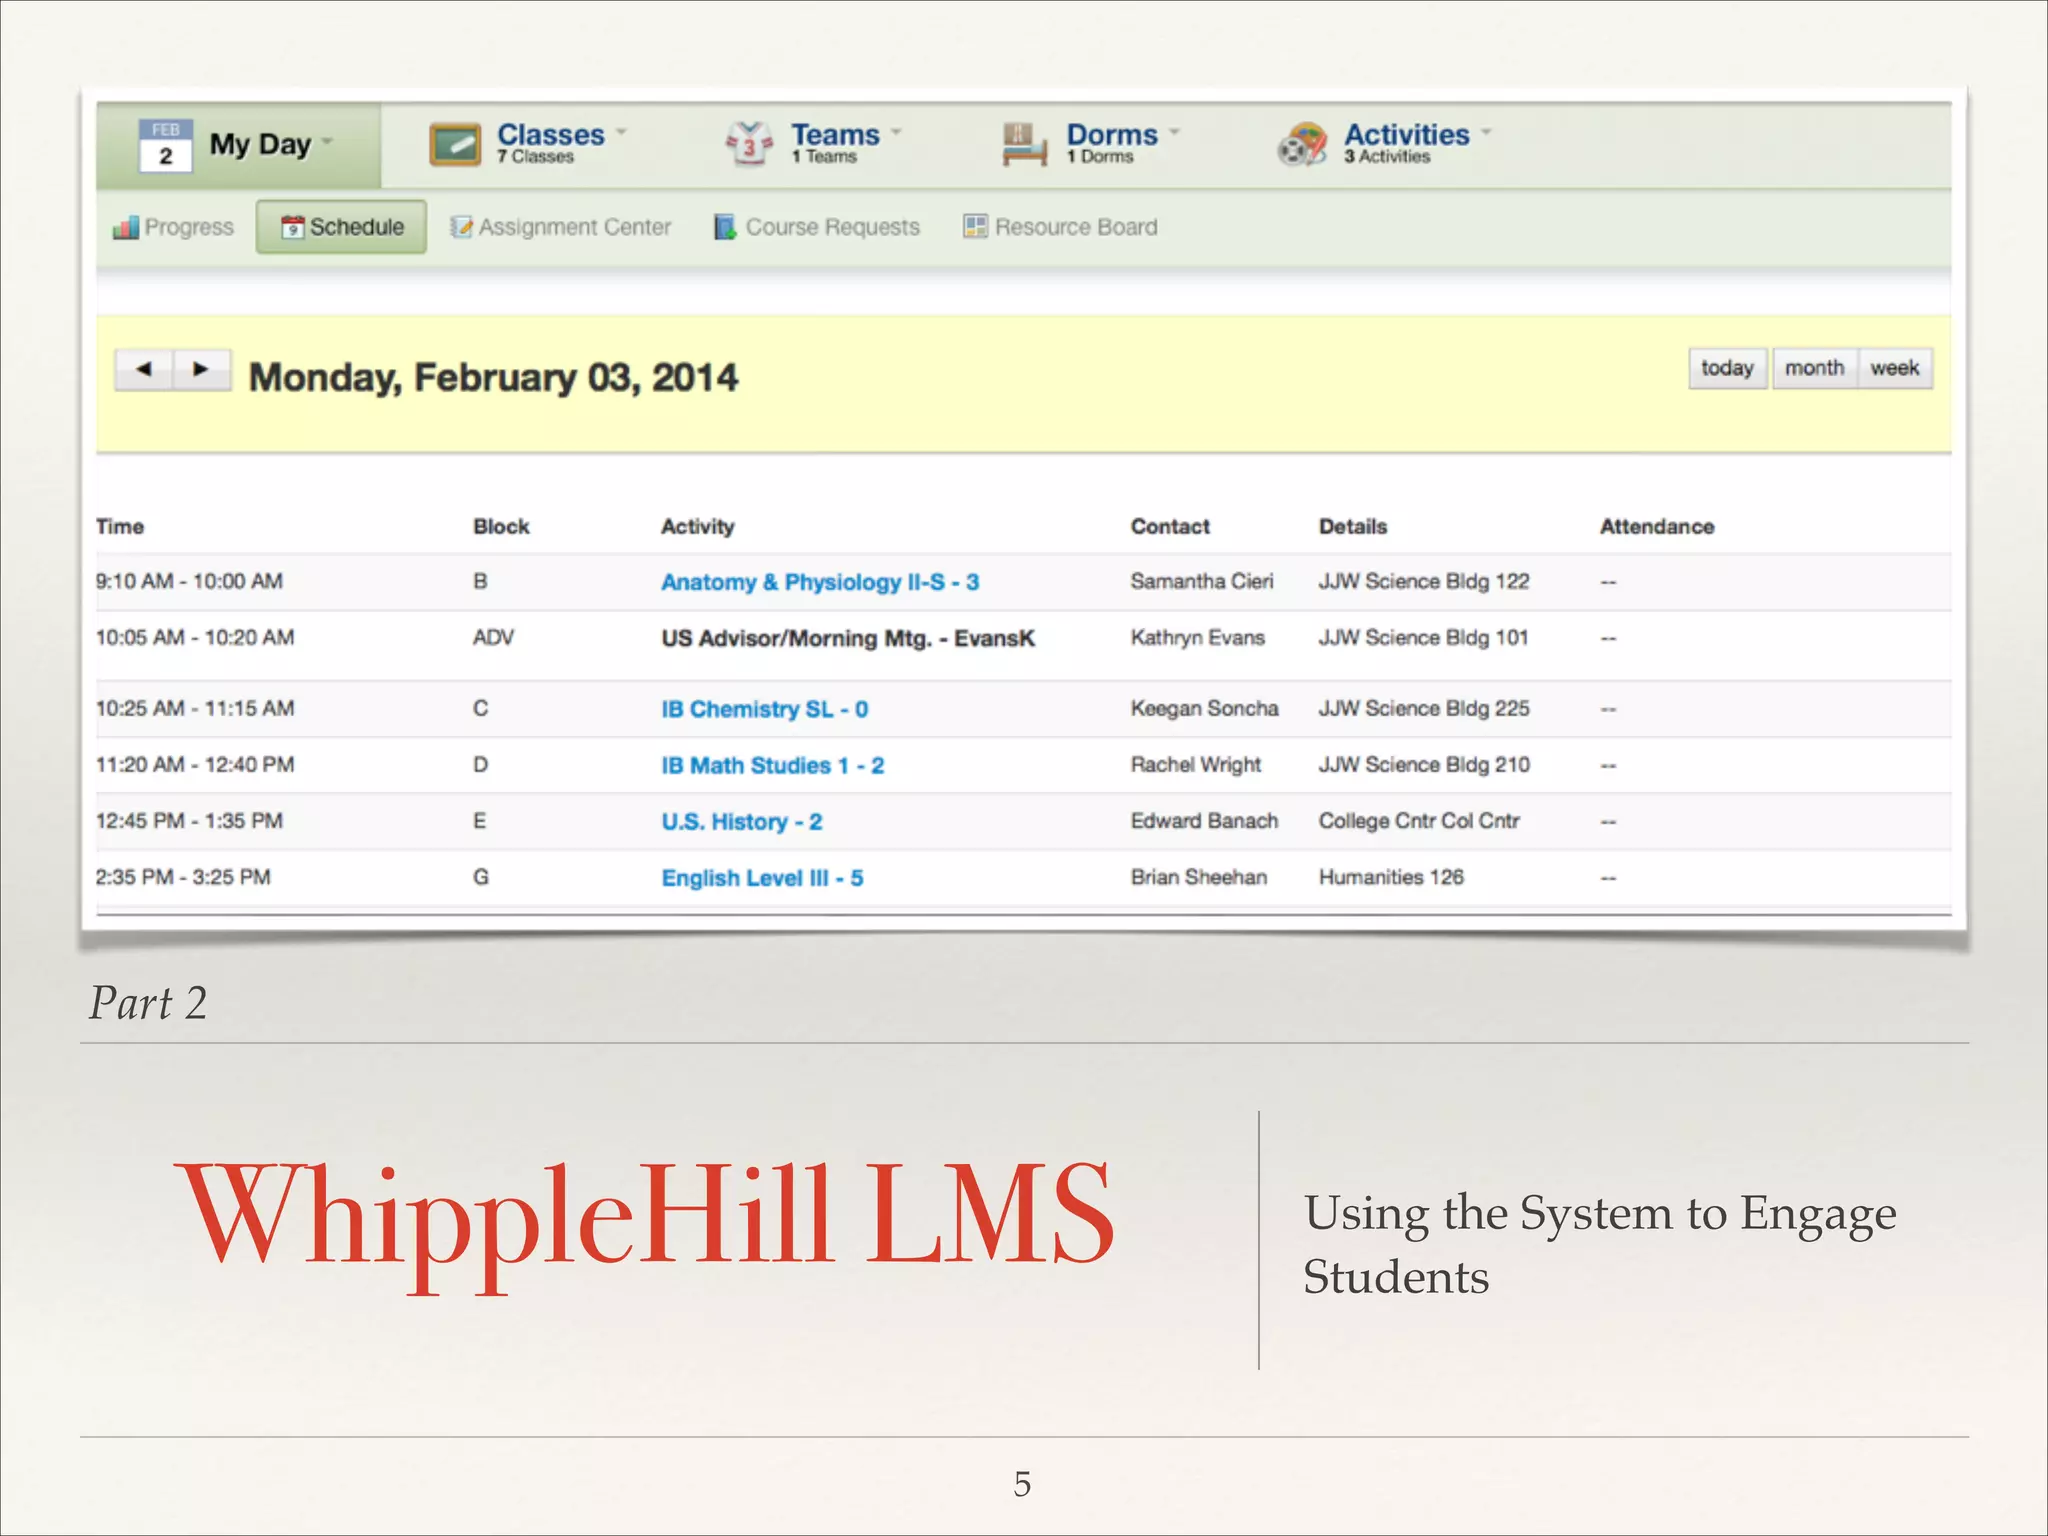Expand the Classes dropdown arrow
Screen dimensions: 2048x1536
tap(621, 132)
